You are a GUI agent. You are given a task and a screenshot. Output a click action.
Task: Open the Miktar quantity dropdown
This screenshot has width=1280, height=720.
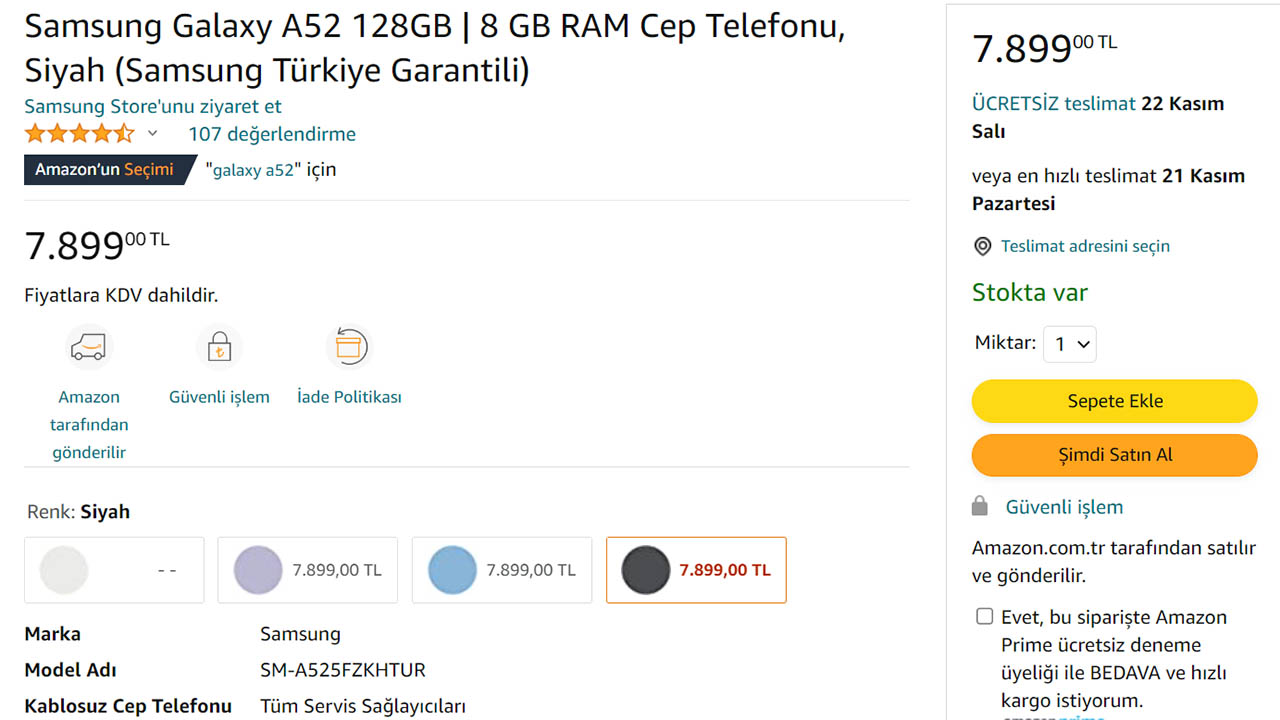(x=1070, y=345)
